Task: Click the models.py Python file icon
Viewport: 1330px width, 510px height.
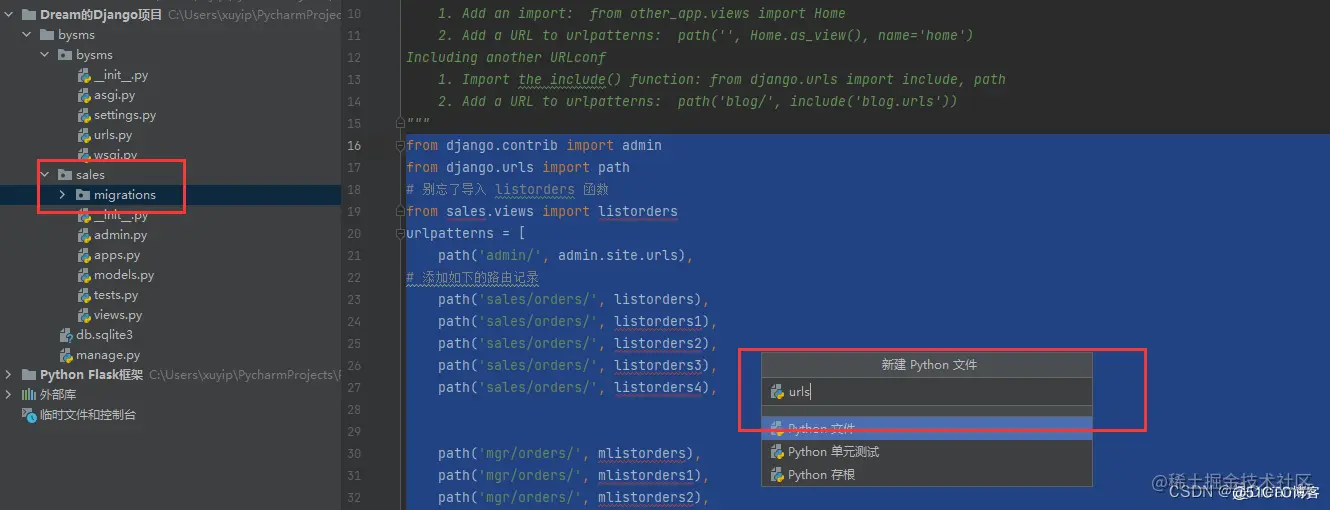Action: (85, 275)
